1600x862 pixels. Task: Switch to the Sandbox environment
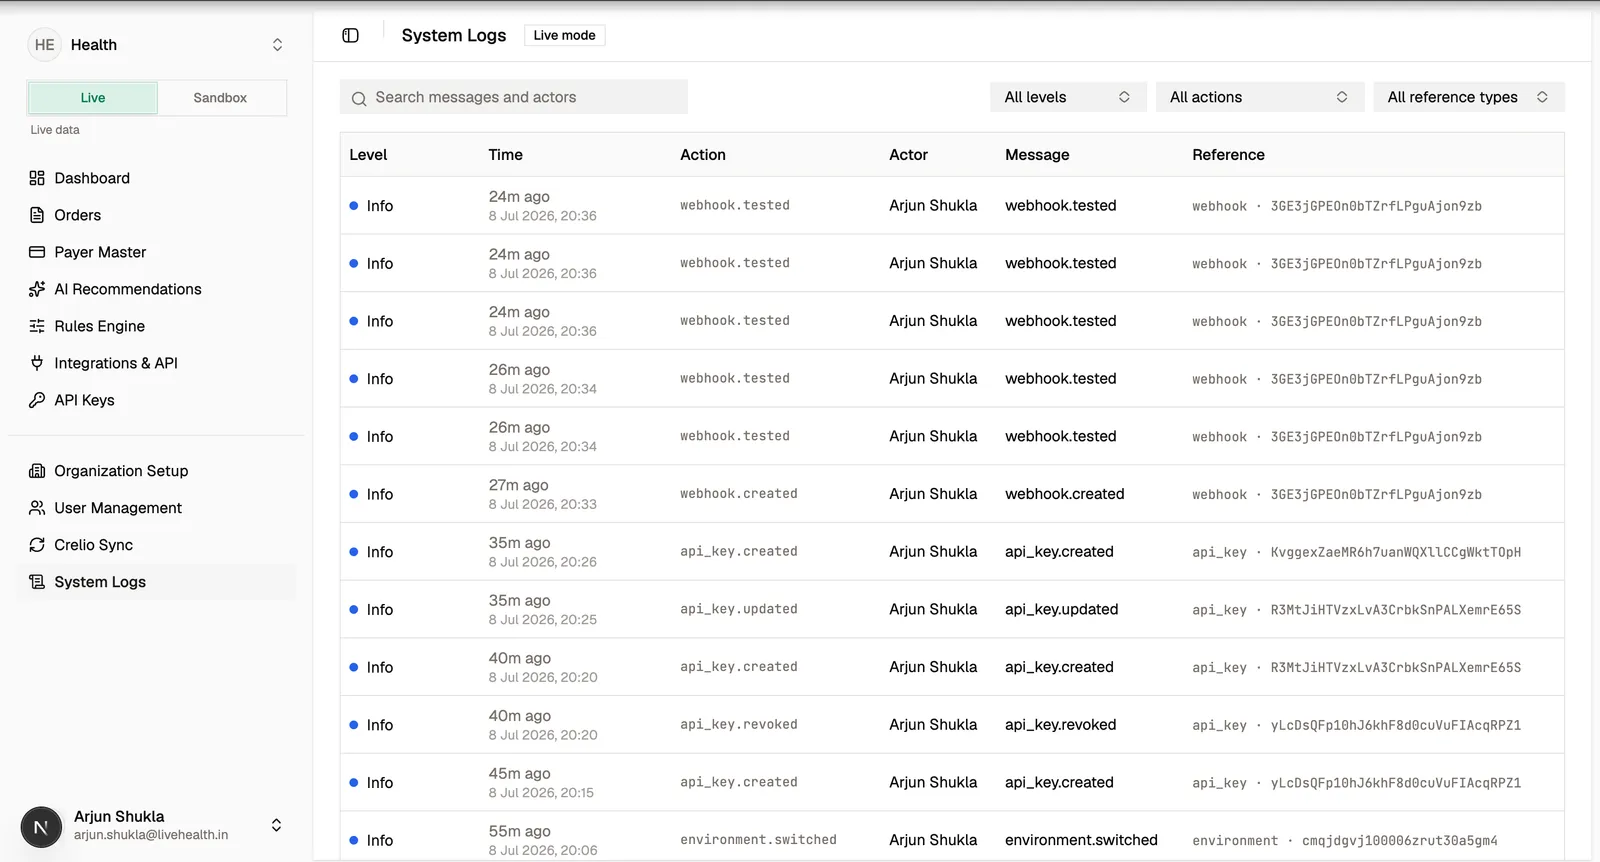(220, 98)
